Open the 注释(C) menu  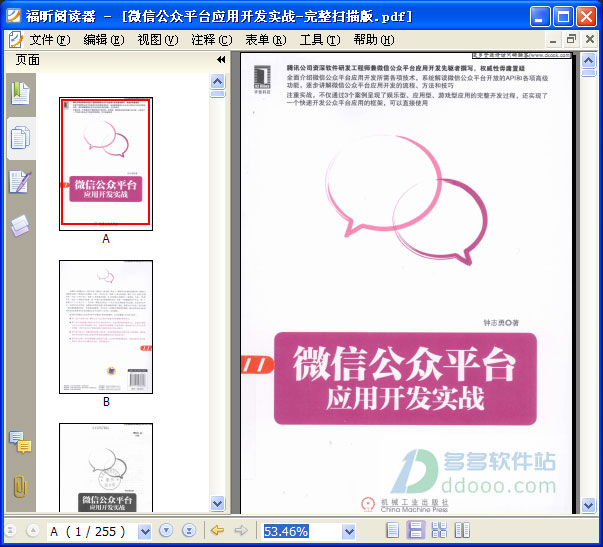click(x=212, y=40)
